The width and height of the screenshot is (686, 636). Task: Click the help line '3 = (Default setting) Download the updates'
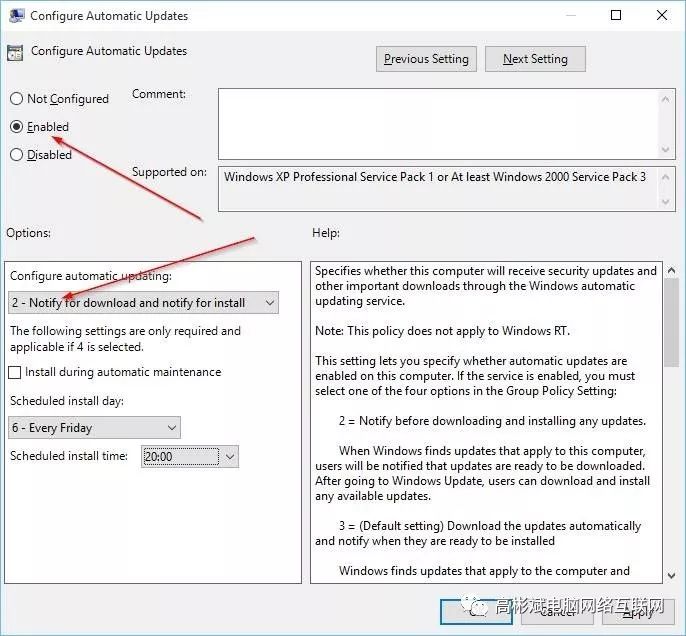click(x=490, y=526)
